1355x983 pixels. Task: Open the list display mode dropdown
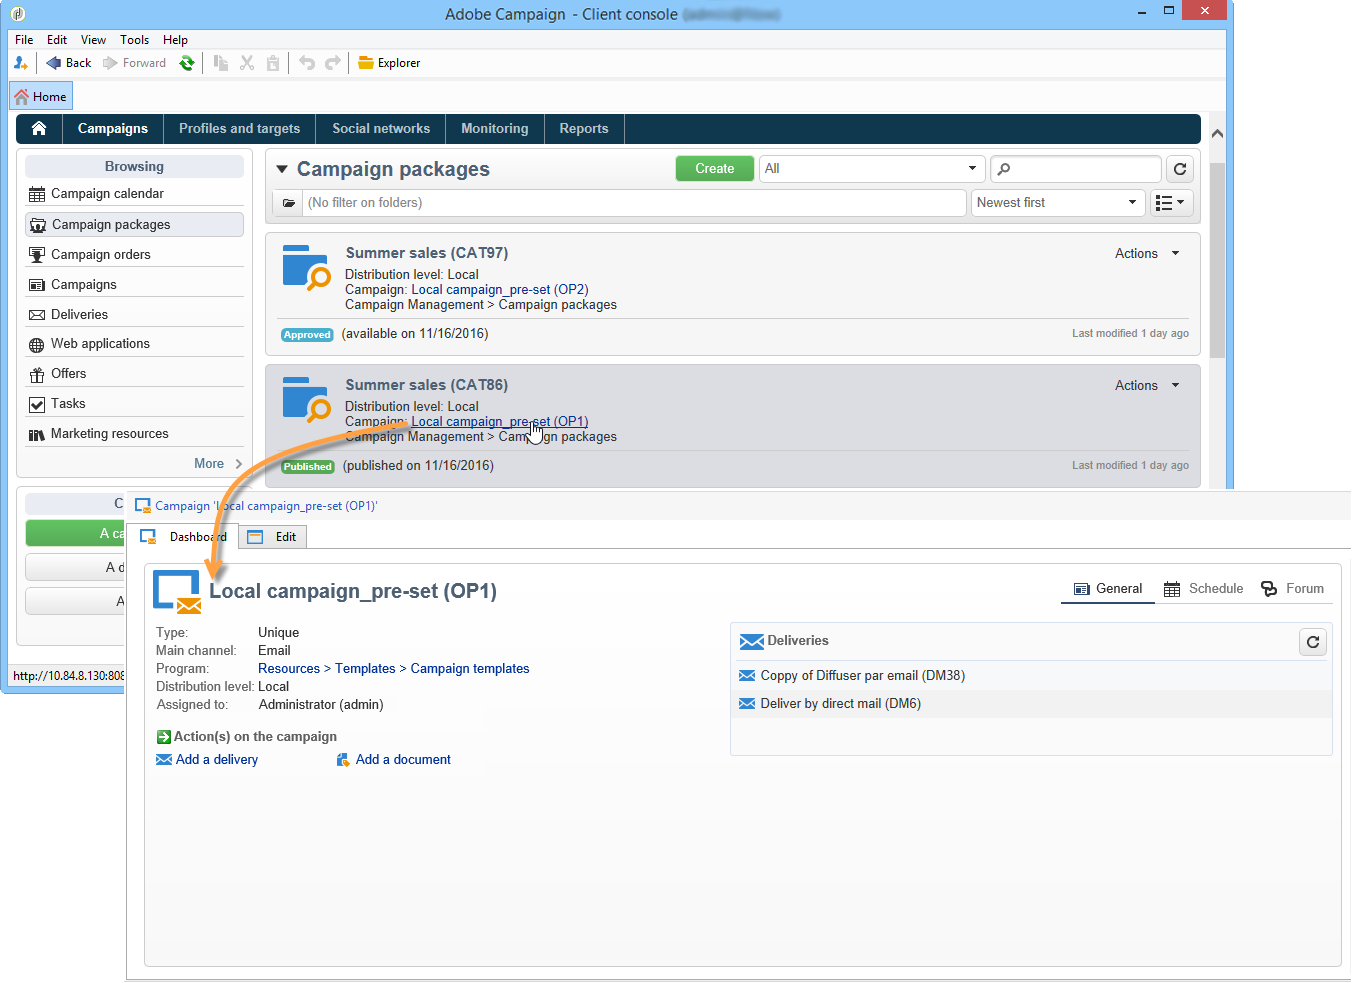pyautogui.click(x=1170, y=203)
